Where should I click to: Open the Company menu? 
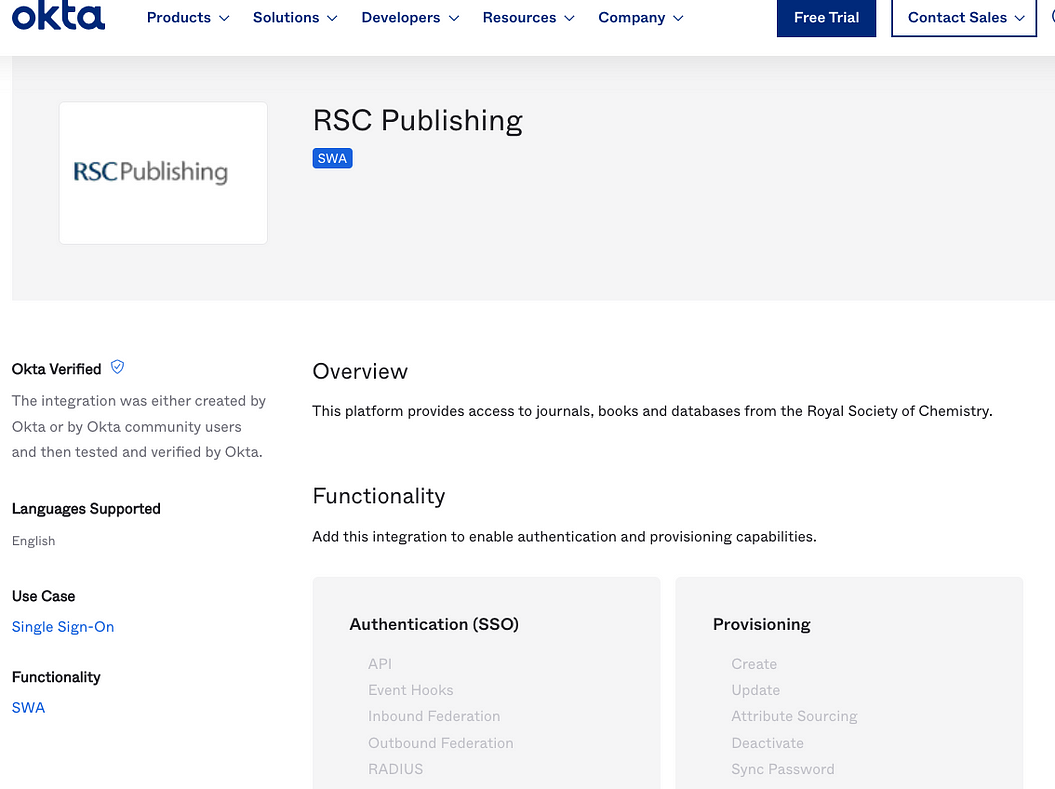(641, 17)
